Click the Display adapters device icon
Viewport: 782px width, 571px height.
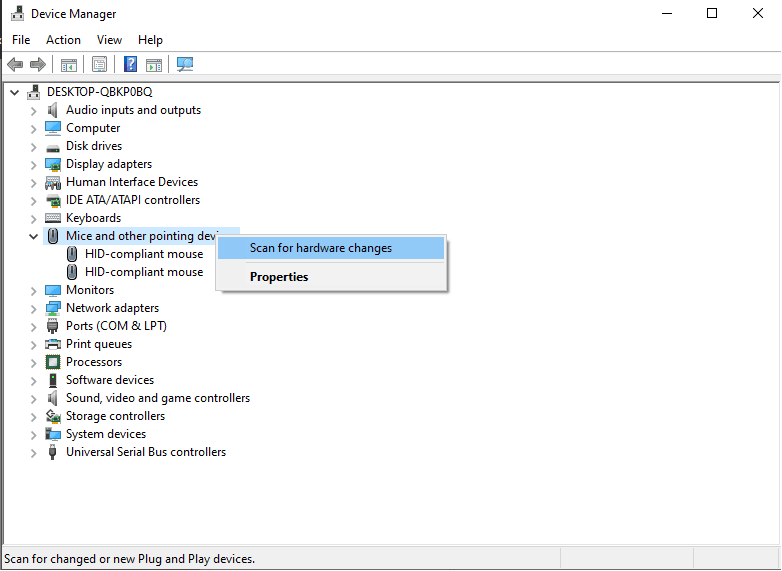click(53, 164)
